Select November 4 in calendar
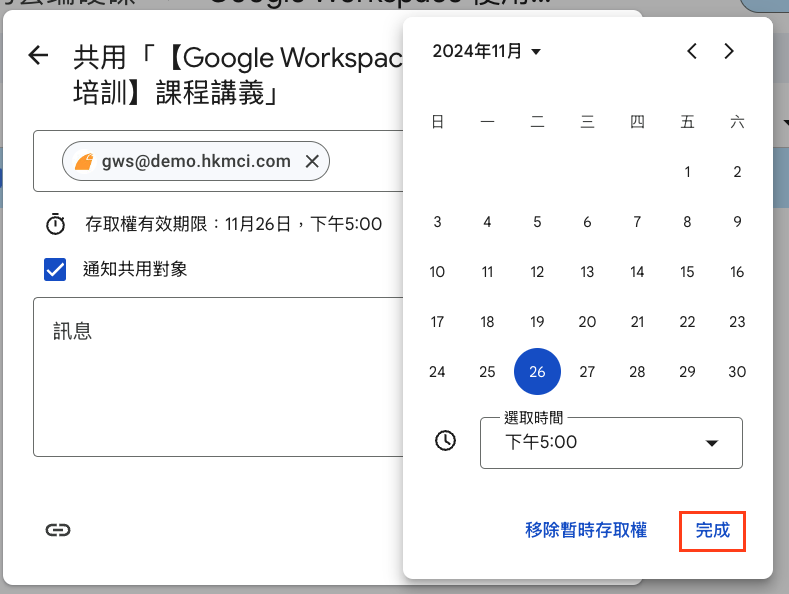 (487, 222)
